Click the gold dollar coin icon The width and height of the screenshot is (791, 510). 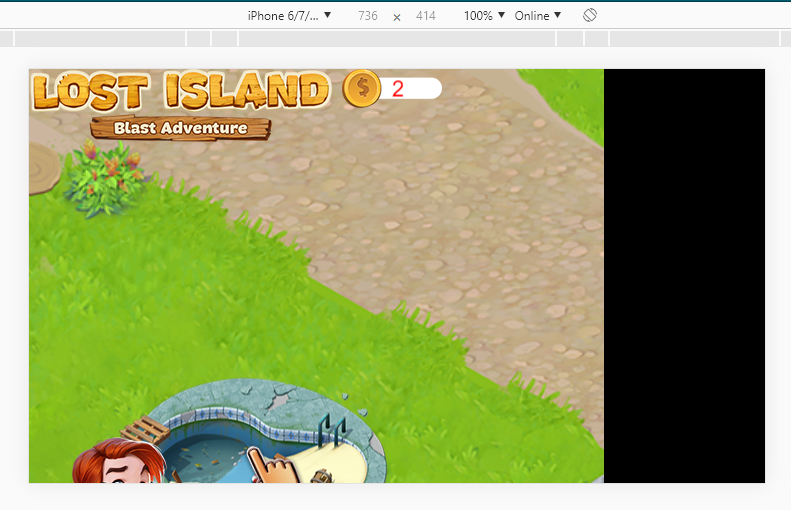point(362,88)
